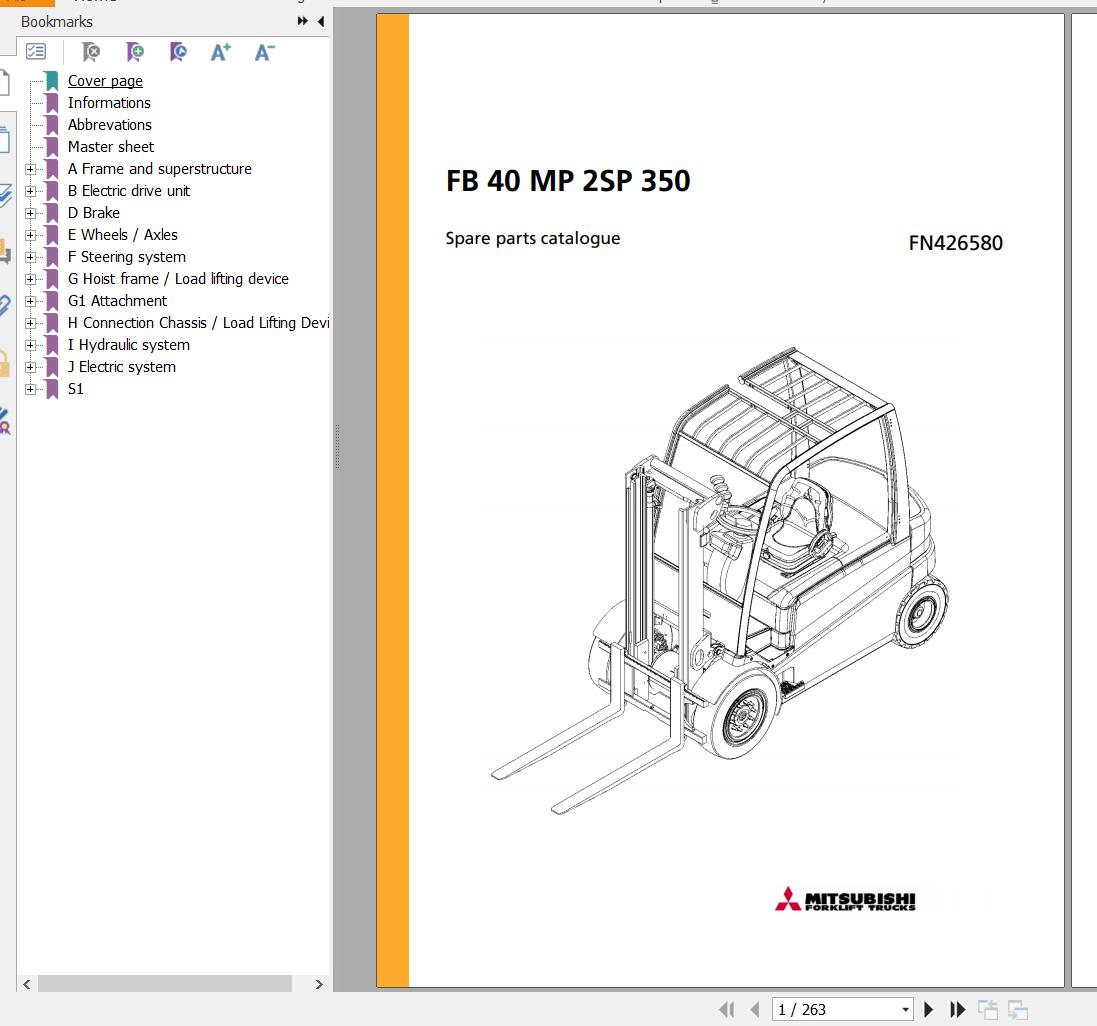Viewport: 1097px width, 1026px height.
Task: Go to last page button
Action: pyautogui.click(x=957, y=1009)
